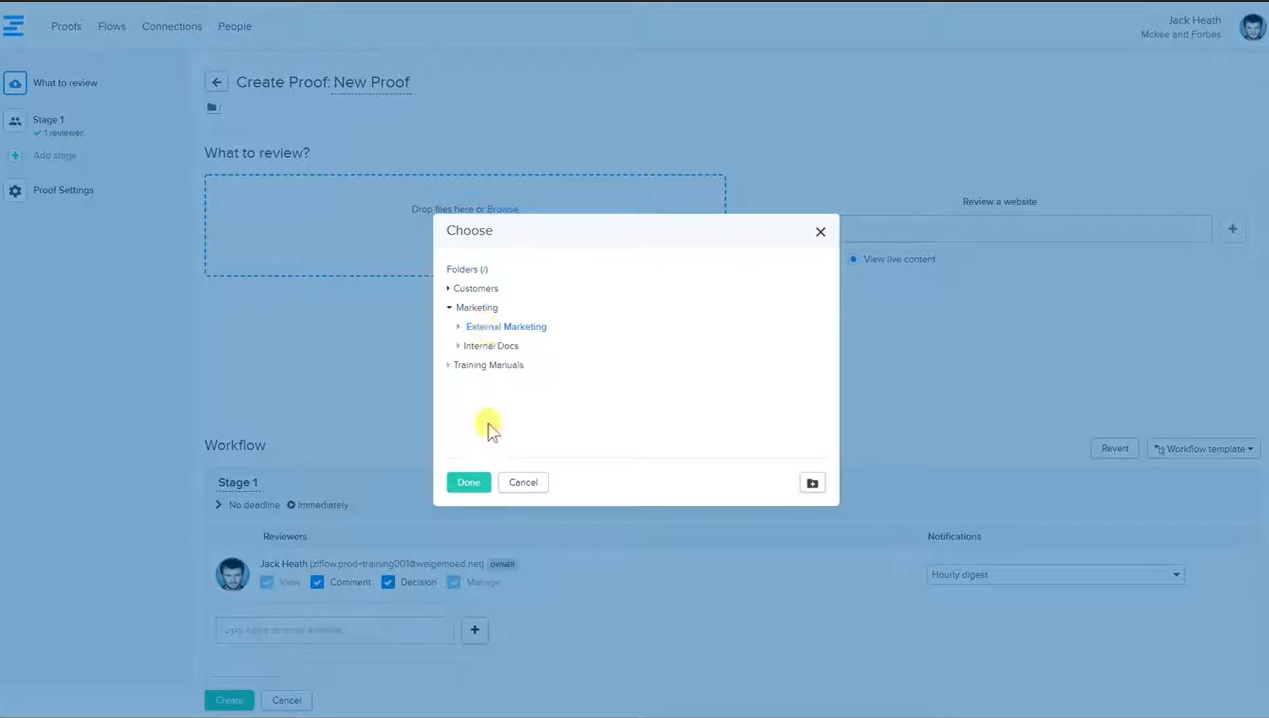The width and height of the screenshot is (1269, 718).
Task: Click the Folders (/) root label
Action: click(467, 269)
